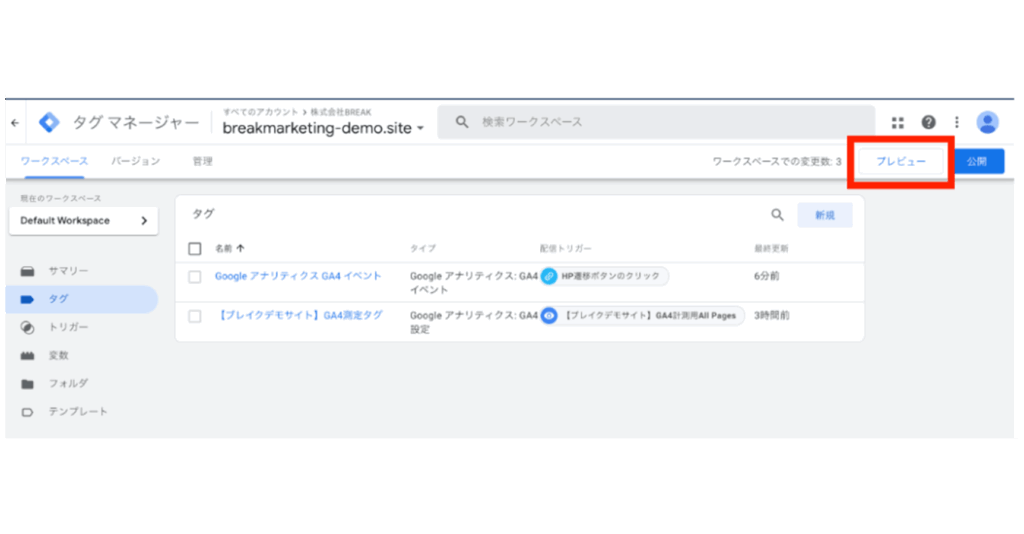Click the 株式会社BREAK breadcrumb
Viewport: 1024px width, 534px height.
[340, 112]
